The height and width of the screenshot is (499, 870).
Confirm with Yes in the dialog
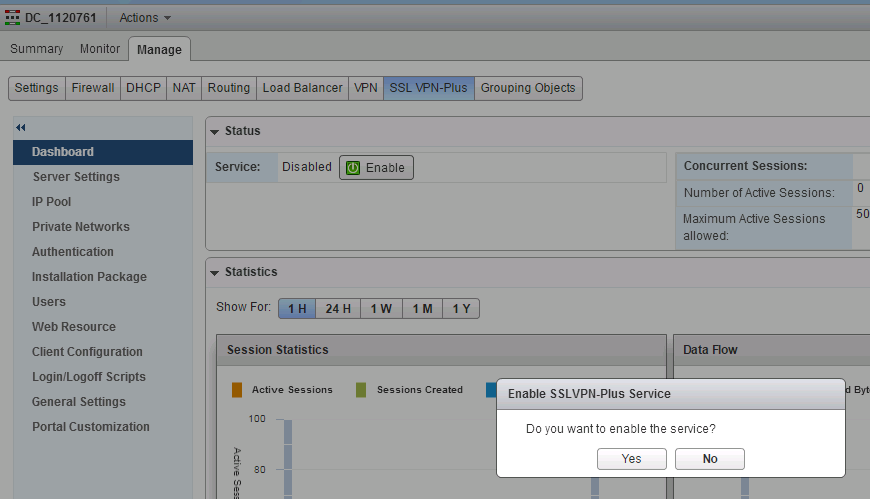(631, 459)
